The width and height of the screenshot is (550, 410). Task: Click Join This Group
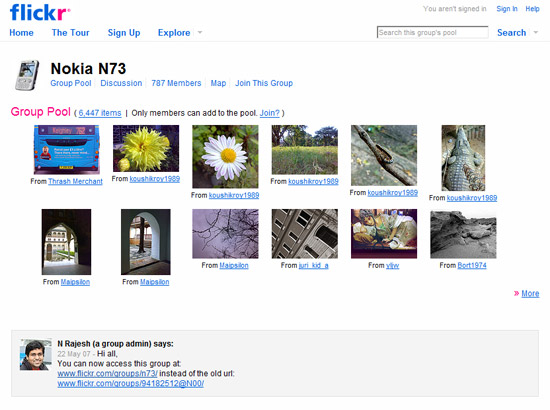coord(264,83)
